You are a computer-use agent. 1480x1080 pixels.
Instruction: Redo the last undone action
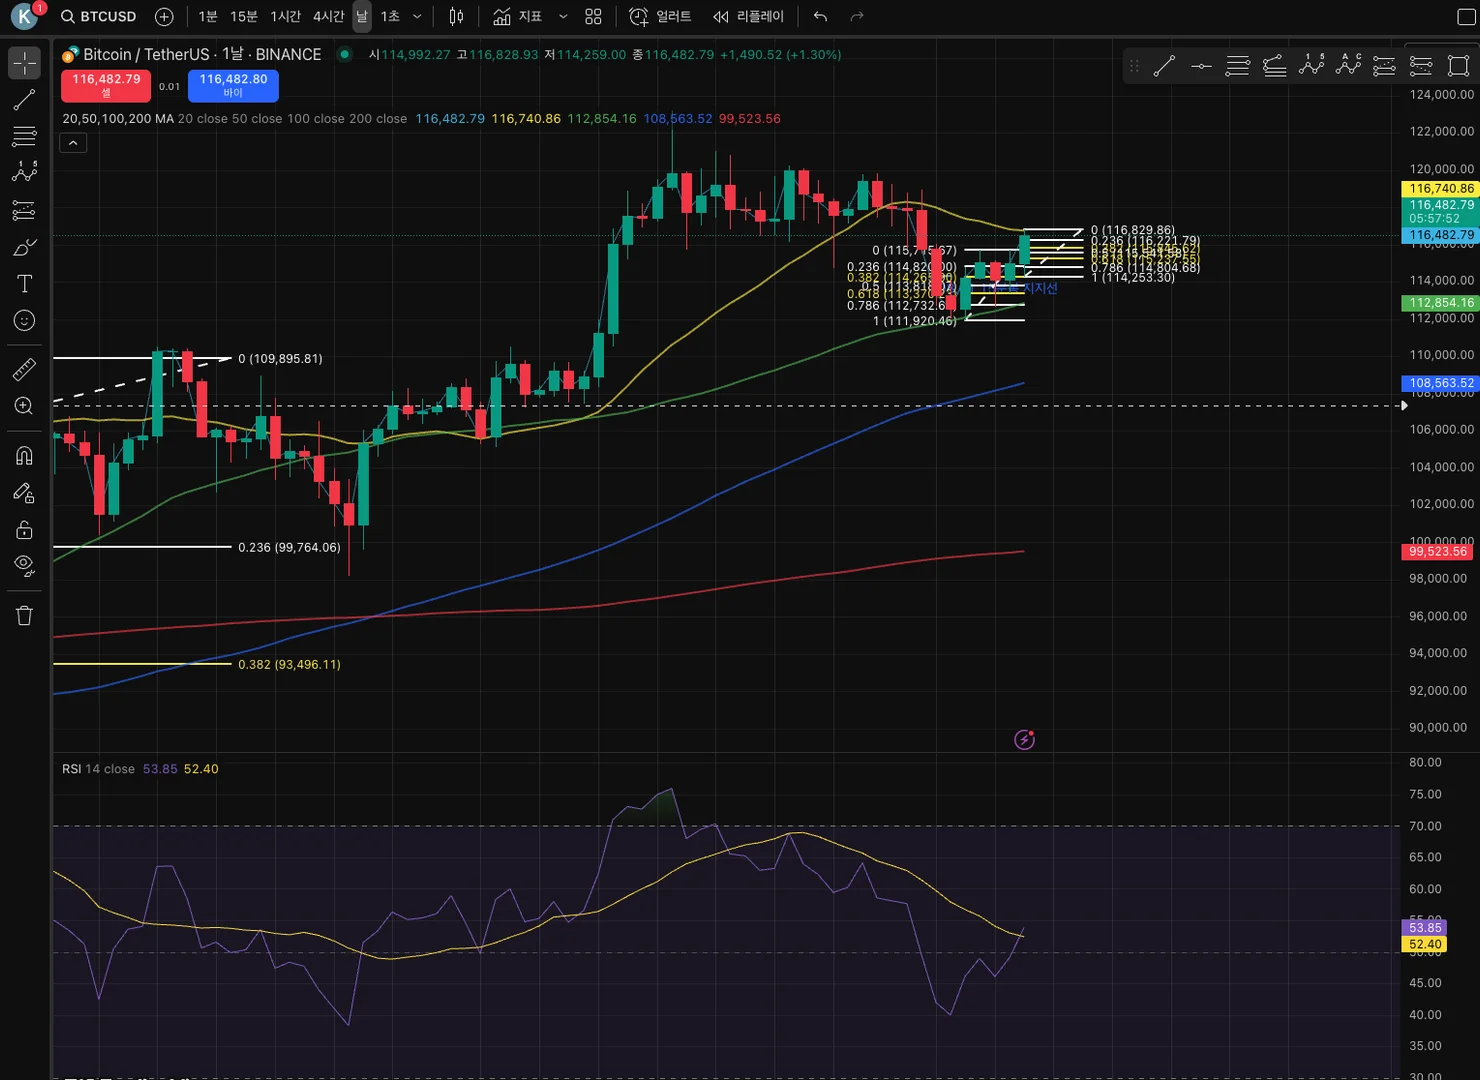856,16
